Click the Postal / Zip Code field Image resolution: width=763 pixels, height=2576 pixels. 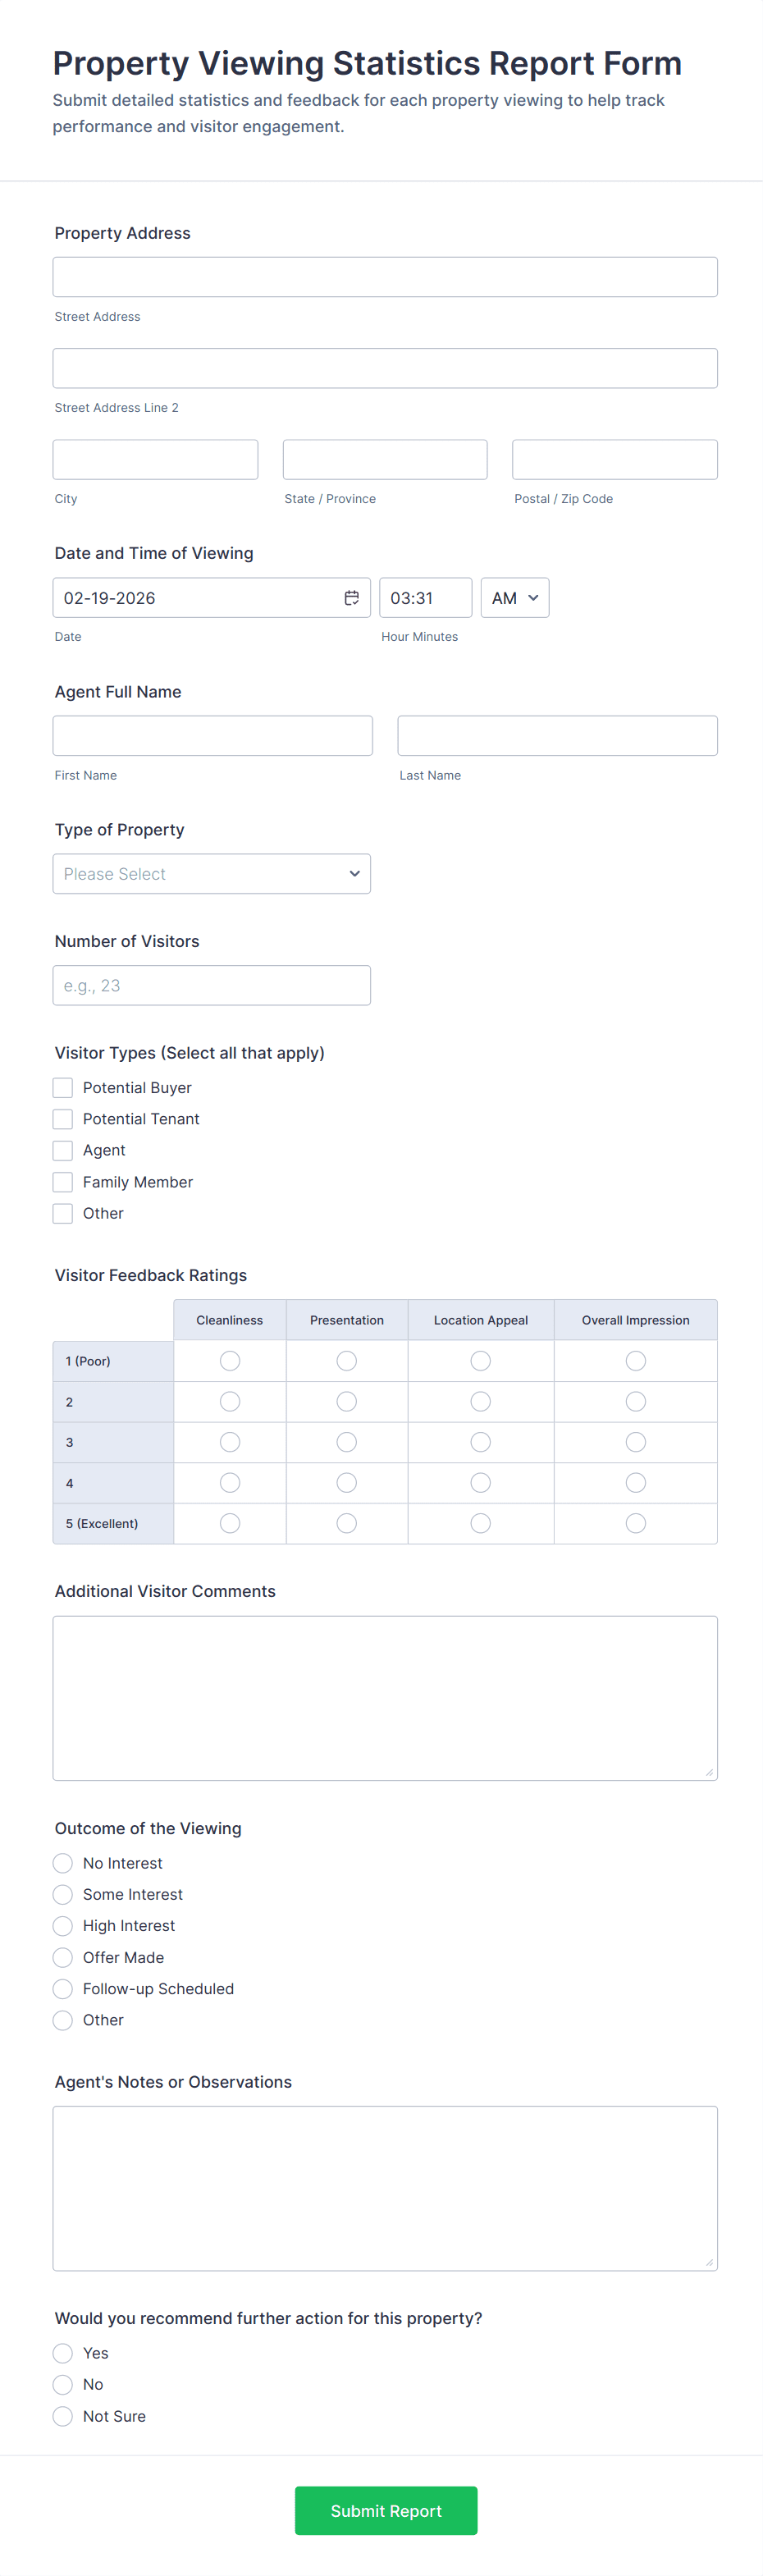tap(614, 460)
